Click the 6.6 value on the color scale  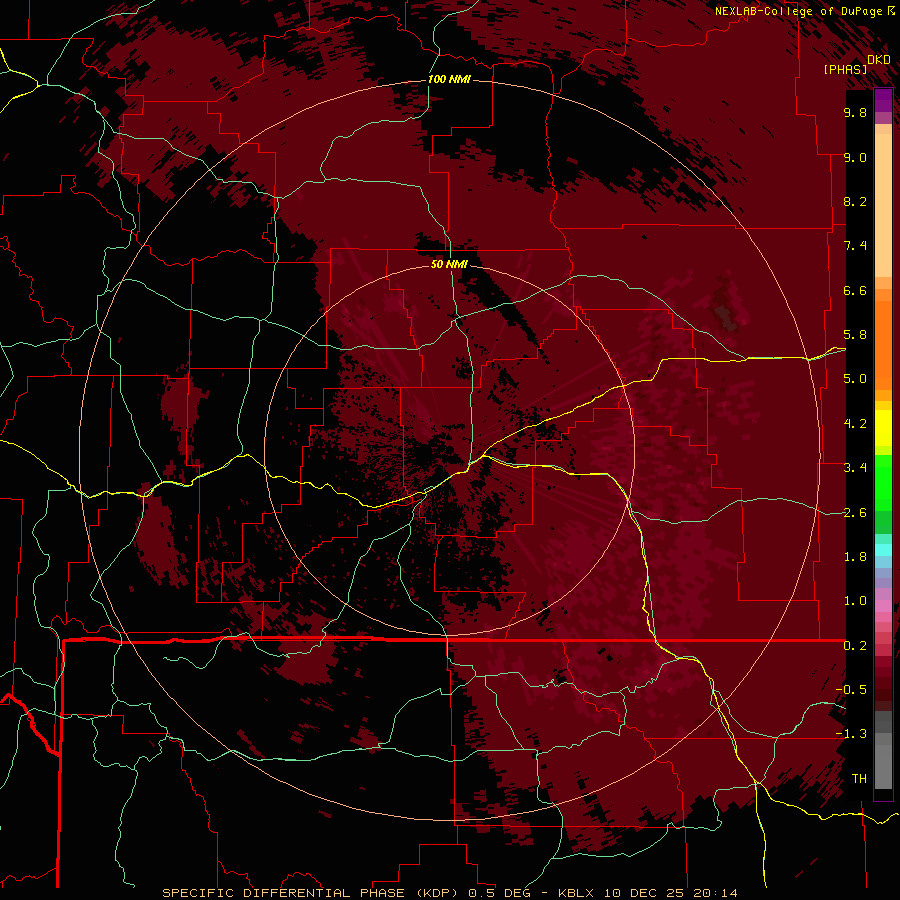click(855, 290)
